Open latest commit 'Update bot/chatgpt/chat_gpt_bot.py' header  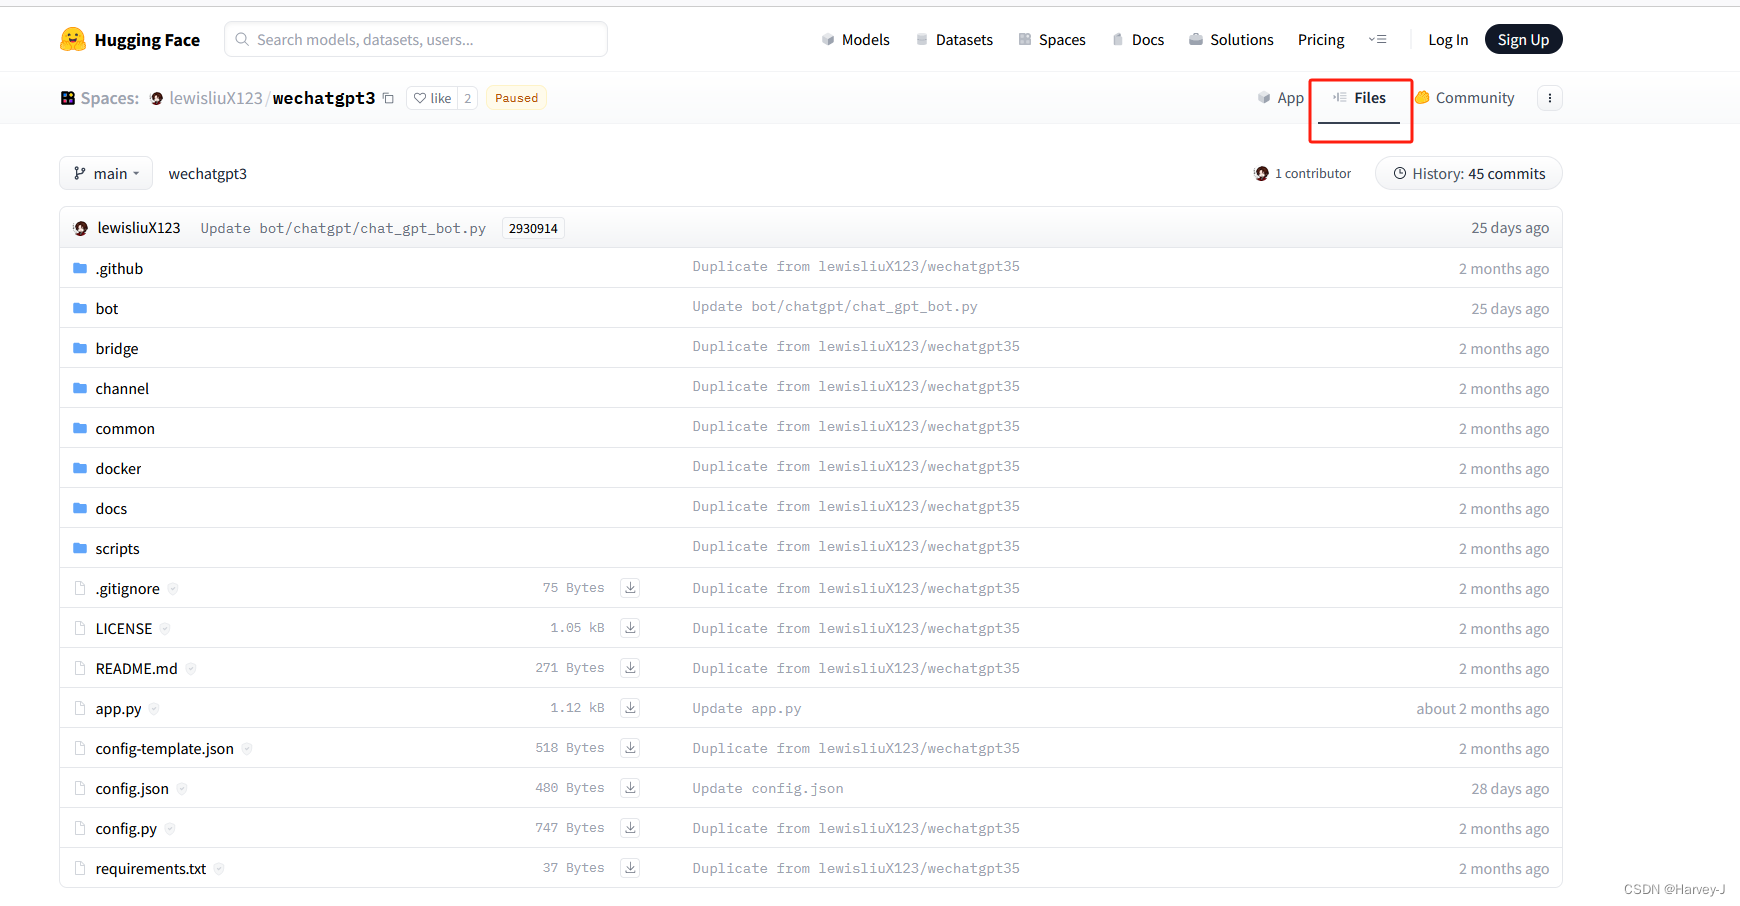pos(343,228)
